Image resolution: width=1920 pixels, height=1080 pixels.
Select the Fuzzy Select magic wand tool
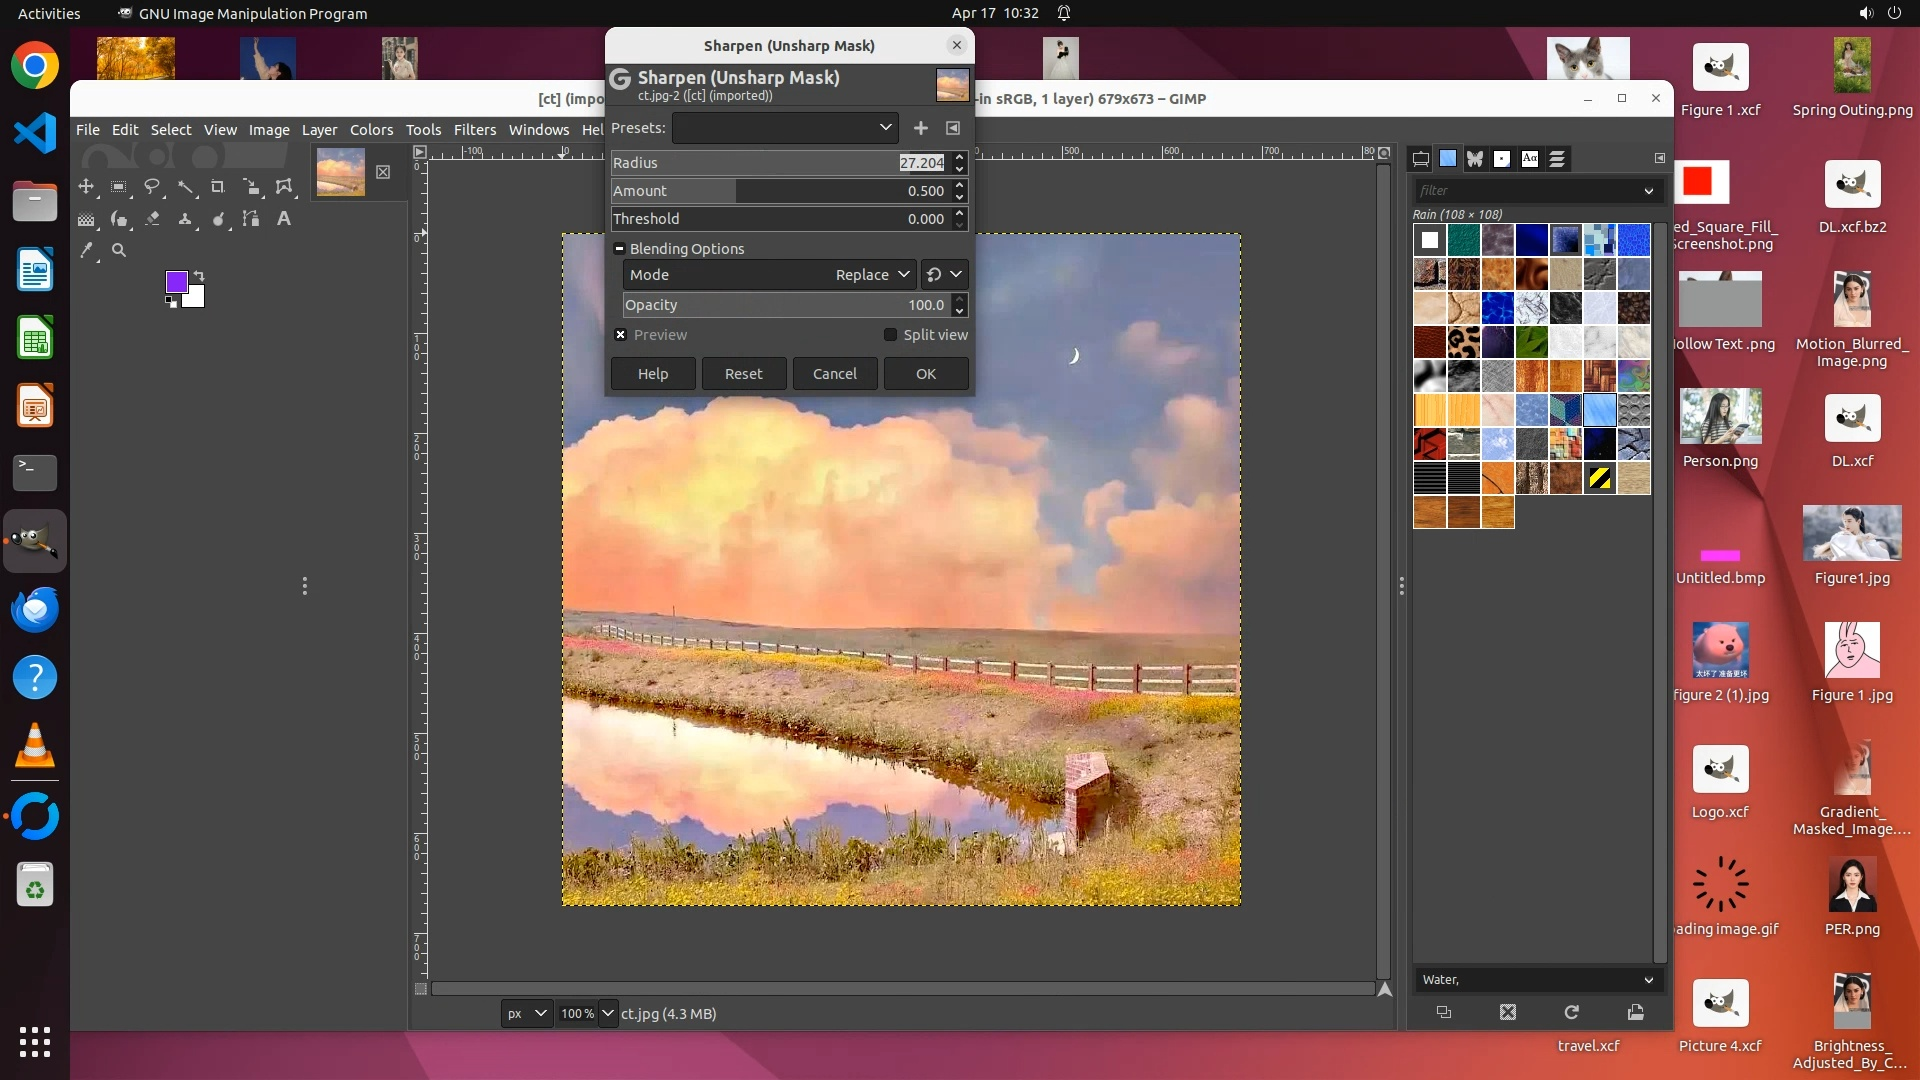click(x=185, y=187)
